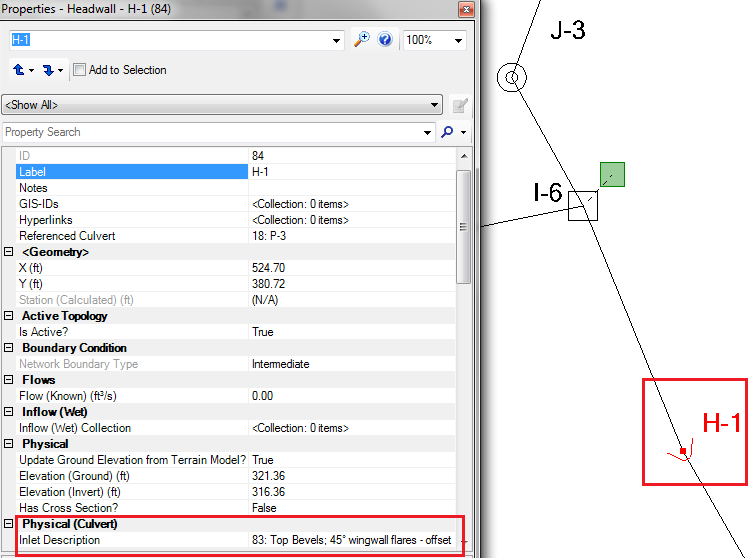Click the upstream element arrow icon
The image size is (752, 558).
pyautogui.click(x=20, y=70)
